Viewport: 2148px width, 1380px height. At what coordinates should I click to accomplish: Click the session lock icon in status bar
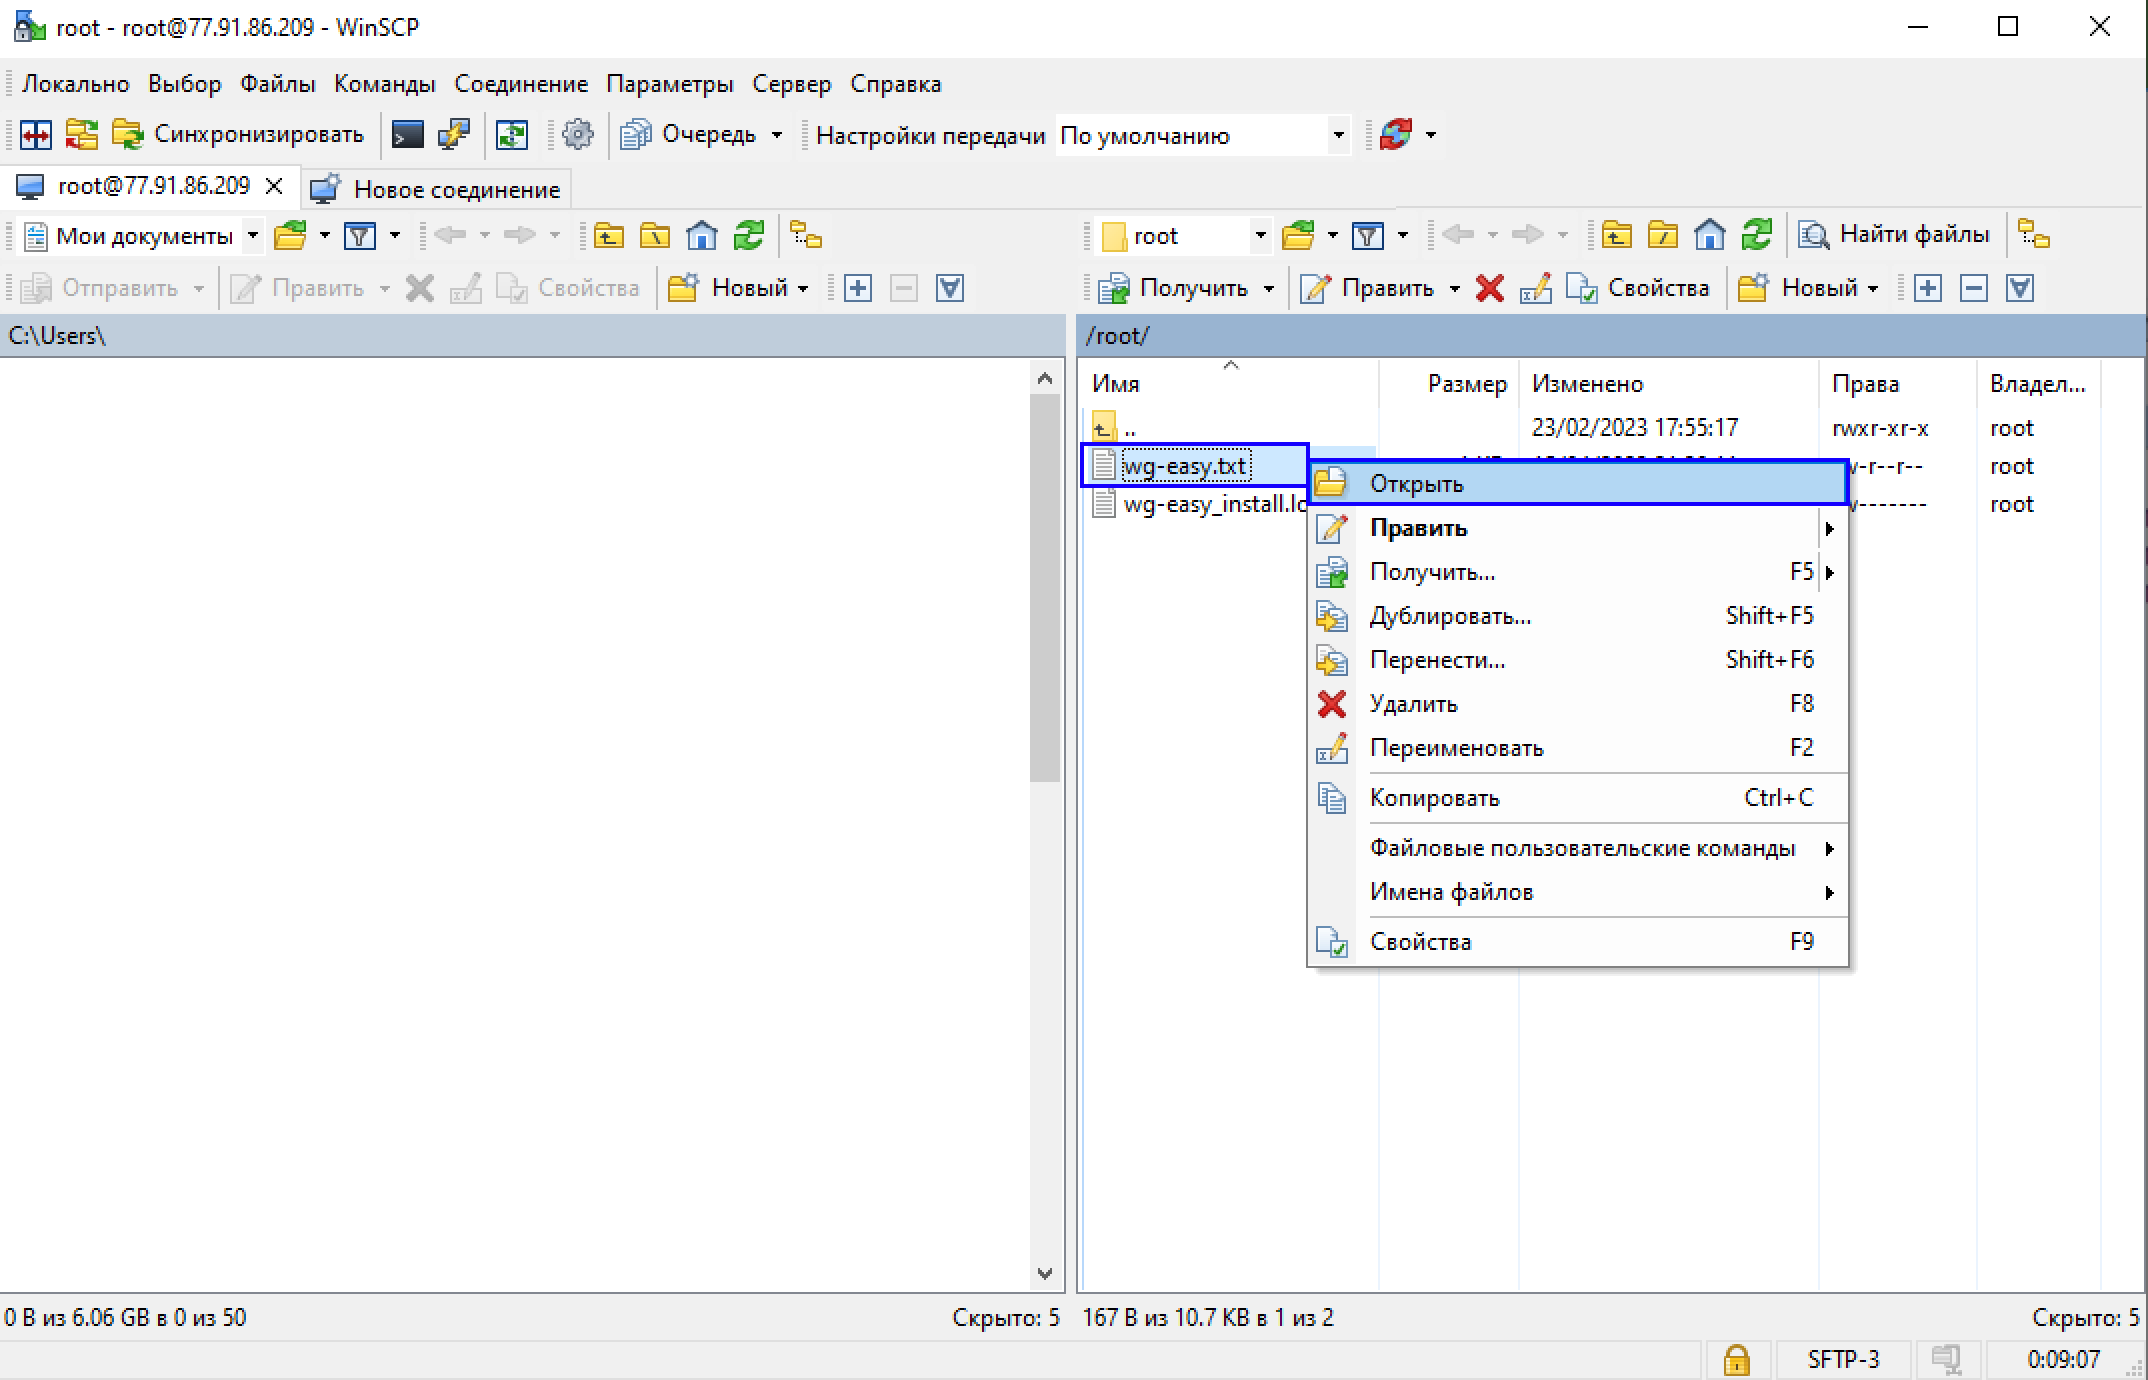coord(1736,1360)
